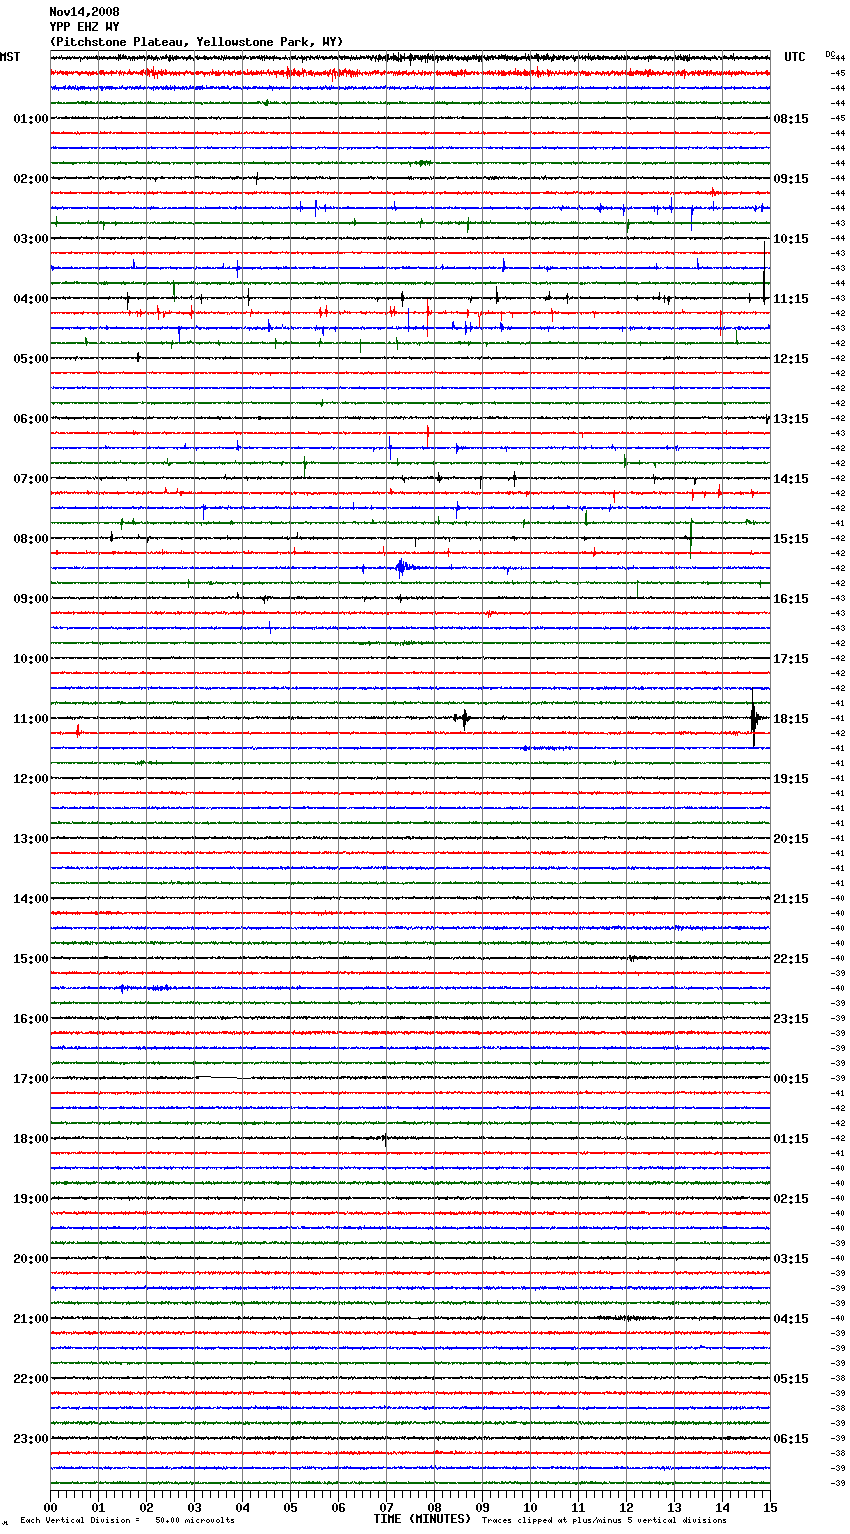Image resolution: width=850 pixels, height=1534 pixels.
Task: Click the 00:15 UTC time label
Action: 791,1079
